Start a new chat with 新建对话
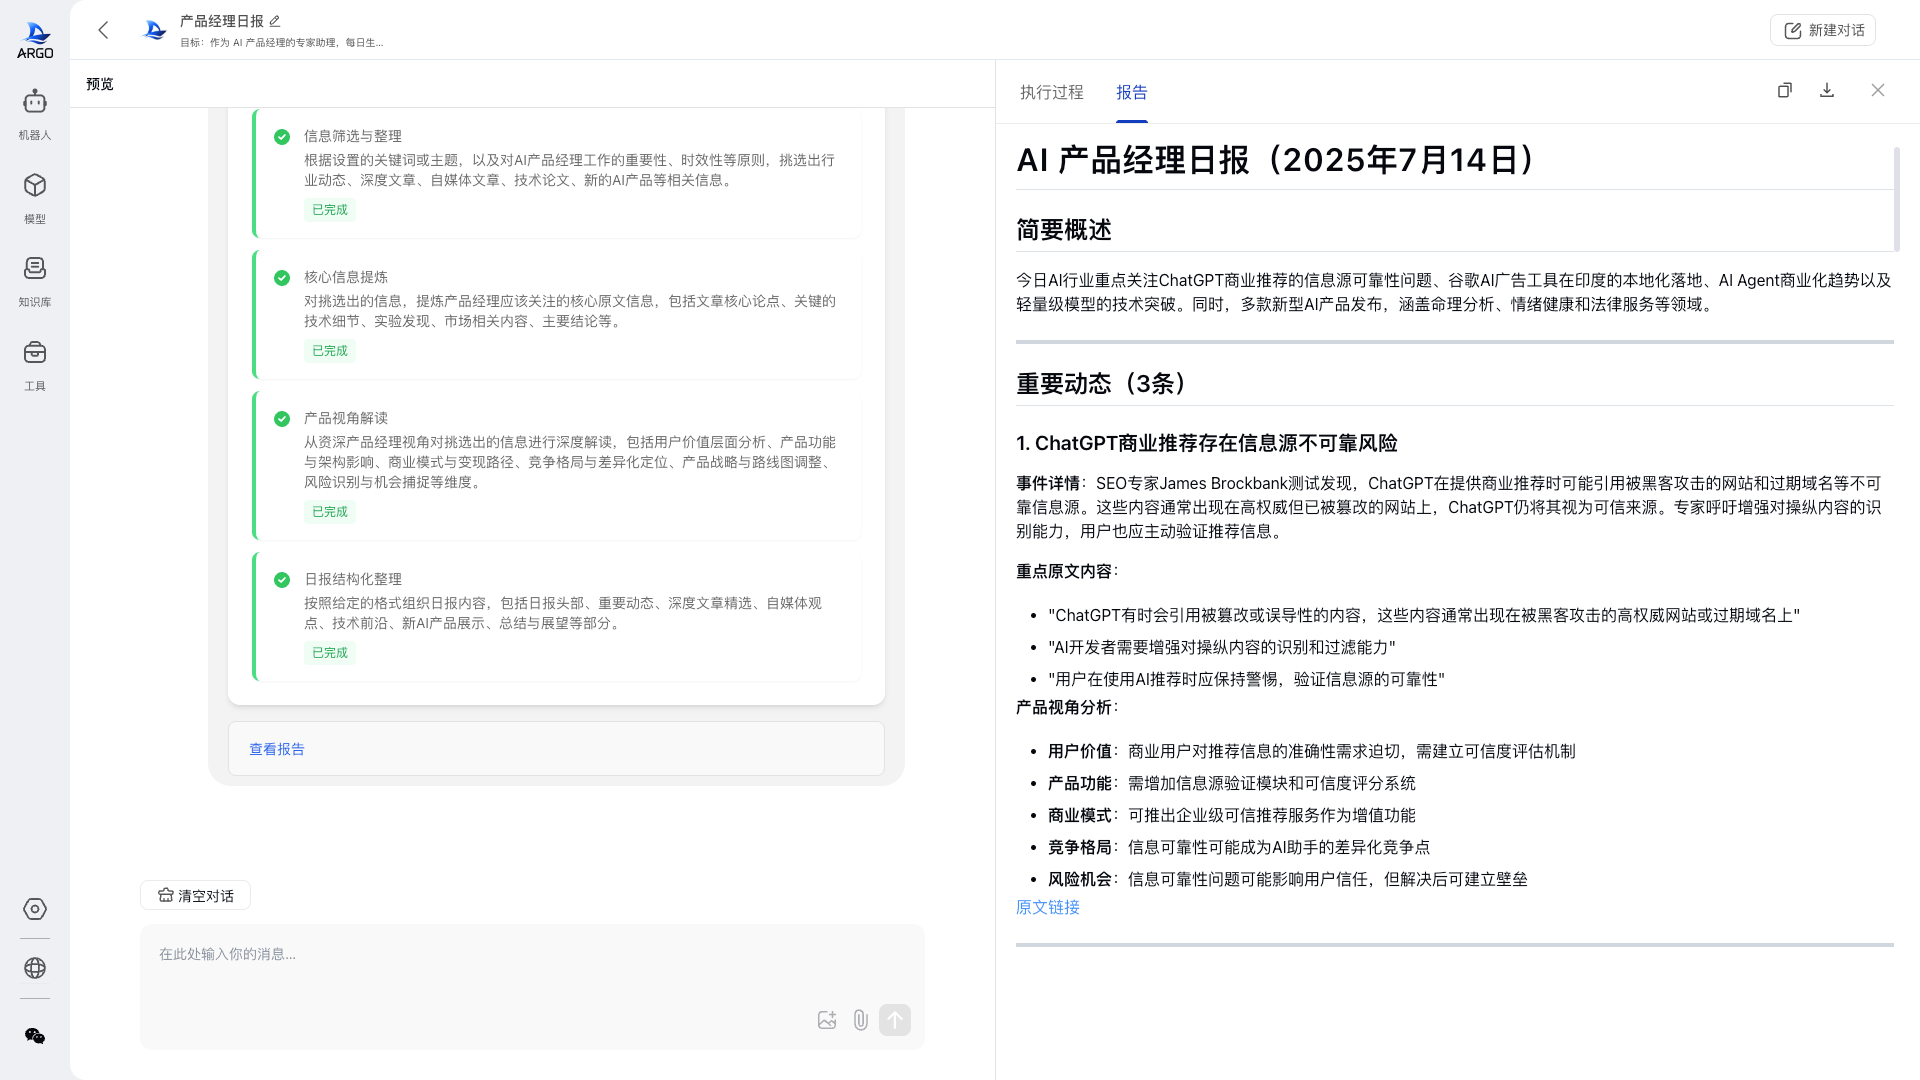1920x1080 pixels. (1823, 30)
